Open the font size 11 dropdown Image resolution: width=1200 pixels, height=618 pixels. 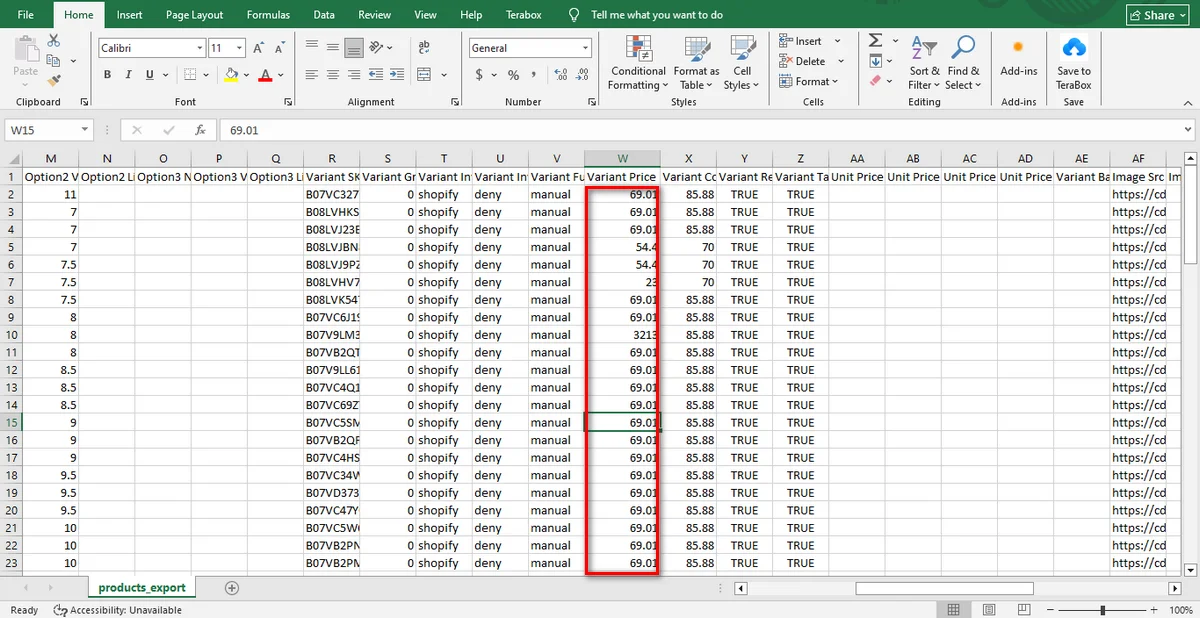coord(240,48)
